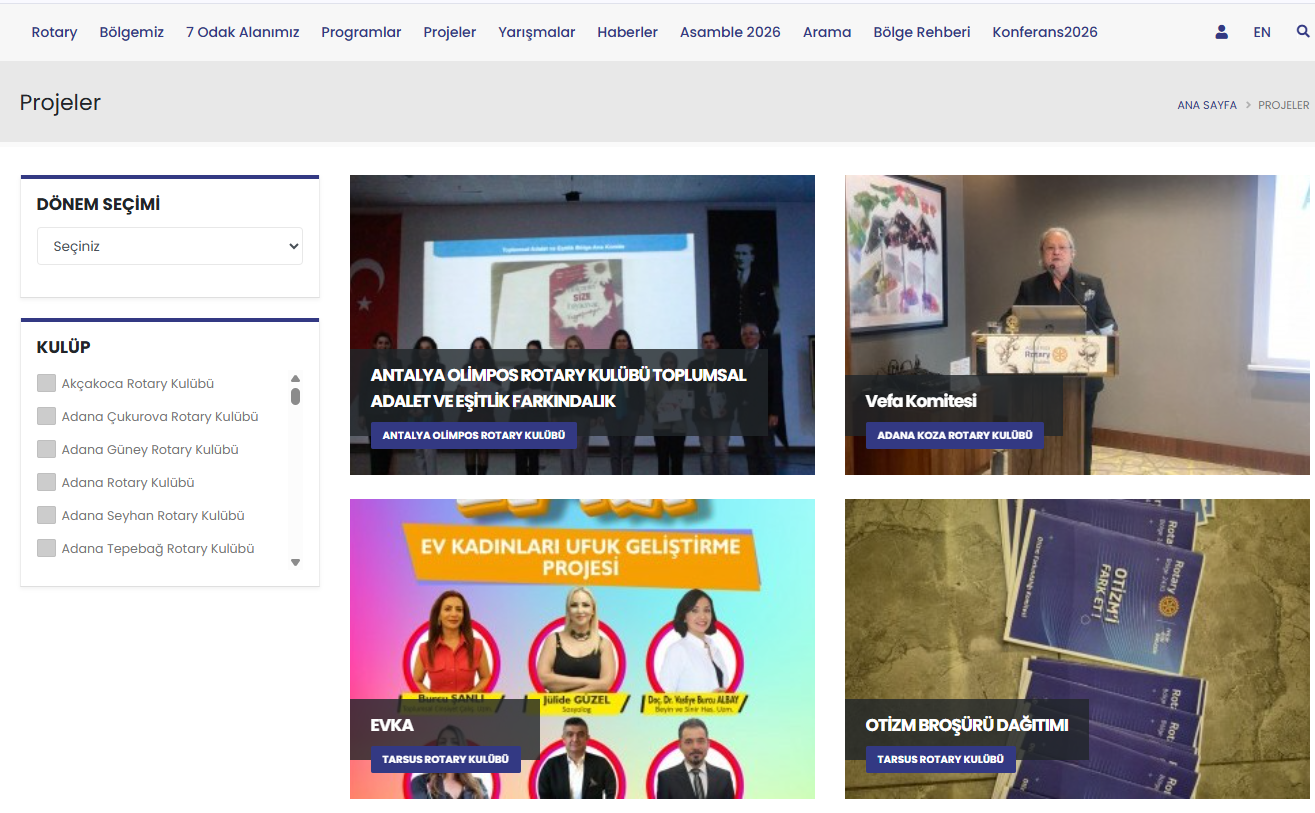Open the Vefa Komitesi project title
This screenshot has height=813, width=1315.
point(920,401)
